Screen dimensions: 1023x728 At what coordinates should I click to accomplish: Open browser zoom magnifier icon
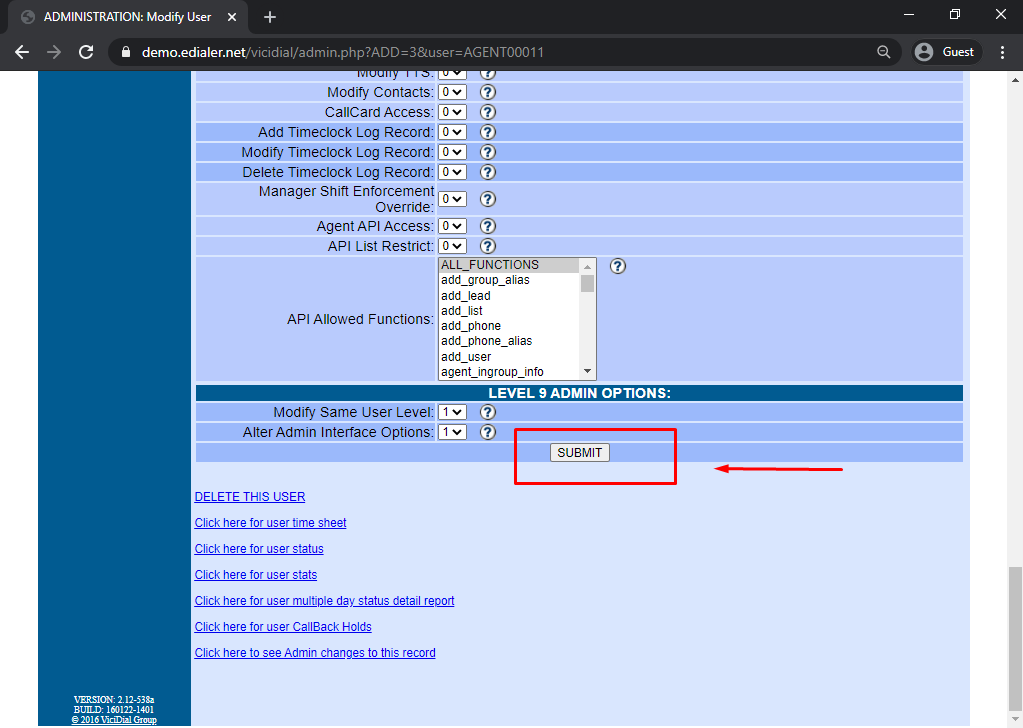click(883, 52)
